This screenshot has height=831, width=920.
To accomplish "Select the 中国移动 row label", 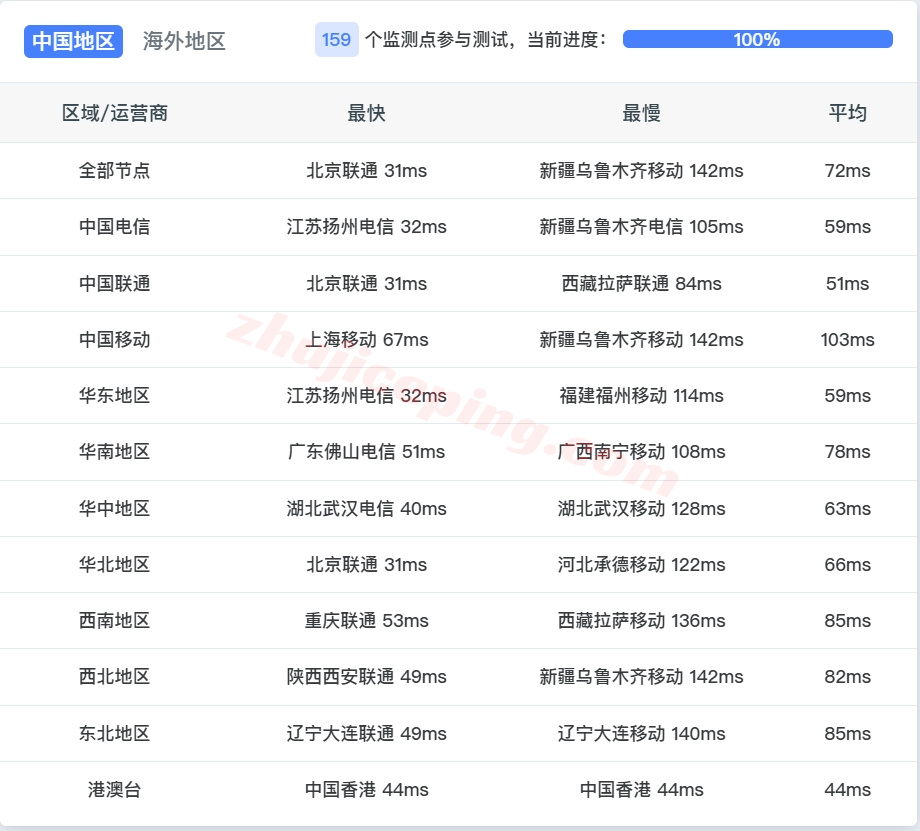I will [x=115, y=340].
